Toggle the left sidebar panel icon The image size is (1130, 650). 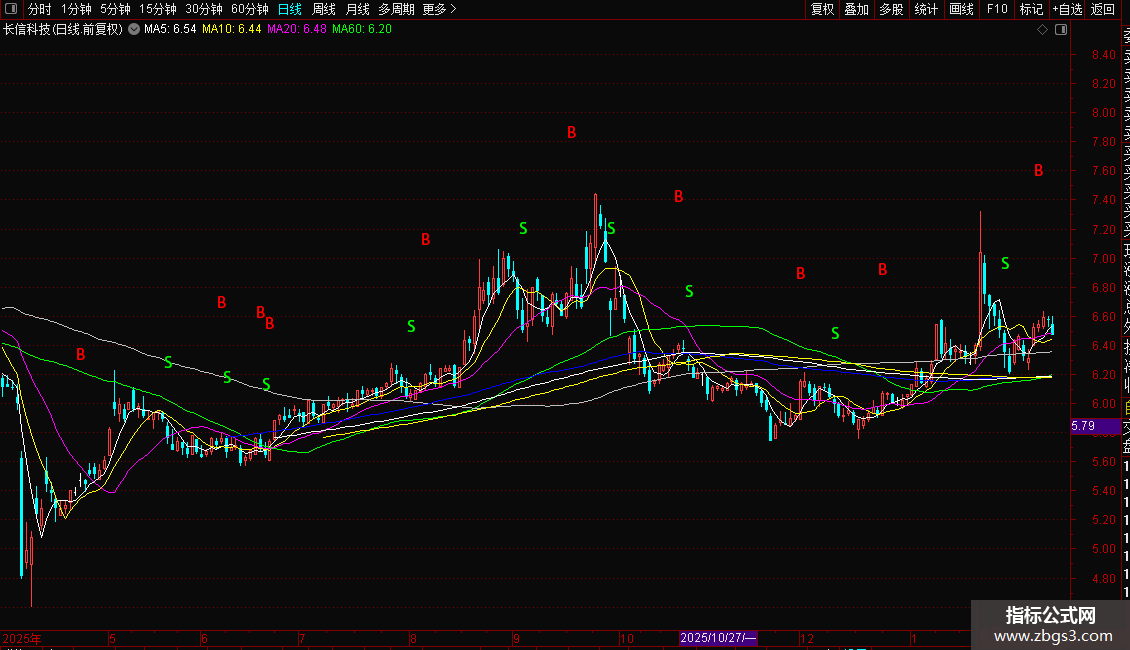(11, 9)
